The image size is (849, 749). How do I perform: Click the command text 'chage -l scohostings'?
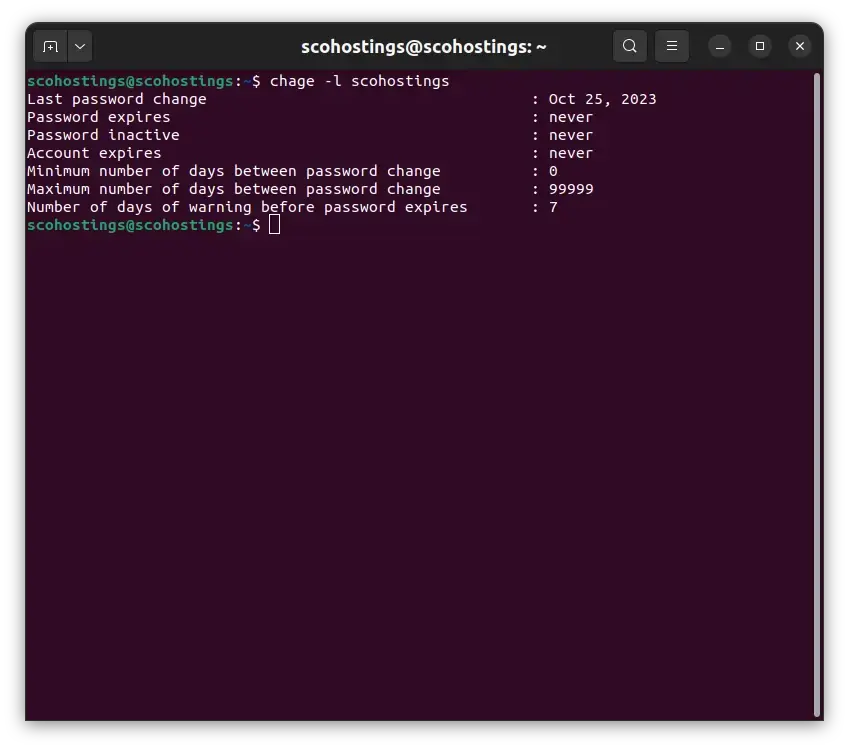click(x=360, y=81)
